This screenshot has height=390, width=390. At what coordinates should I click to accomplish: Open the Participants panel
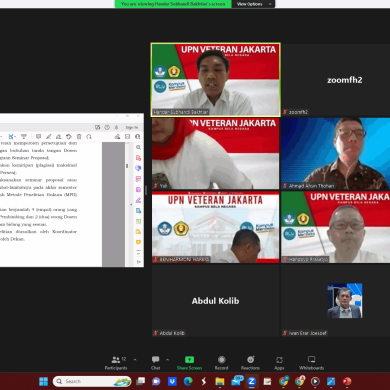pos(116,363)
